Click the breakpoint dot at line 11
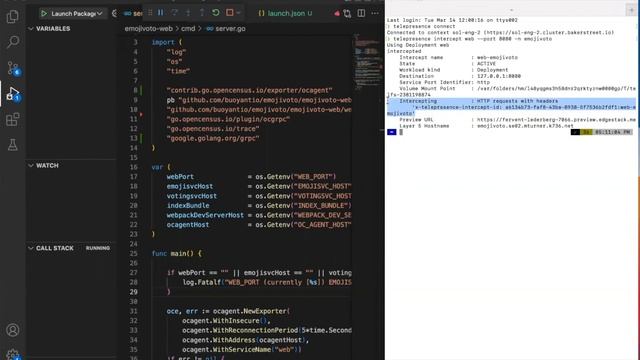Screen dimensions: 640x360 pos(141,115)
